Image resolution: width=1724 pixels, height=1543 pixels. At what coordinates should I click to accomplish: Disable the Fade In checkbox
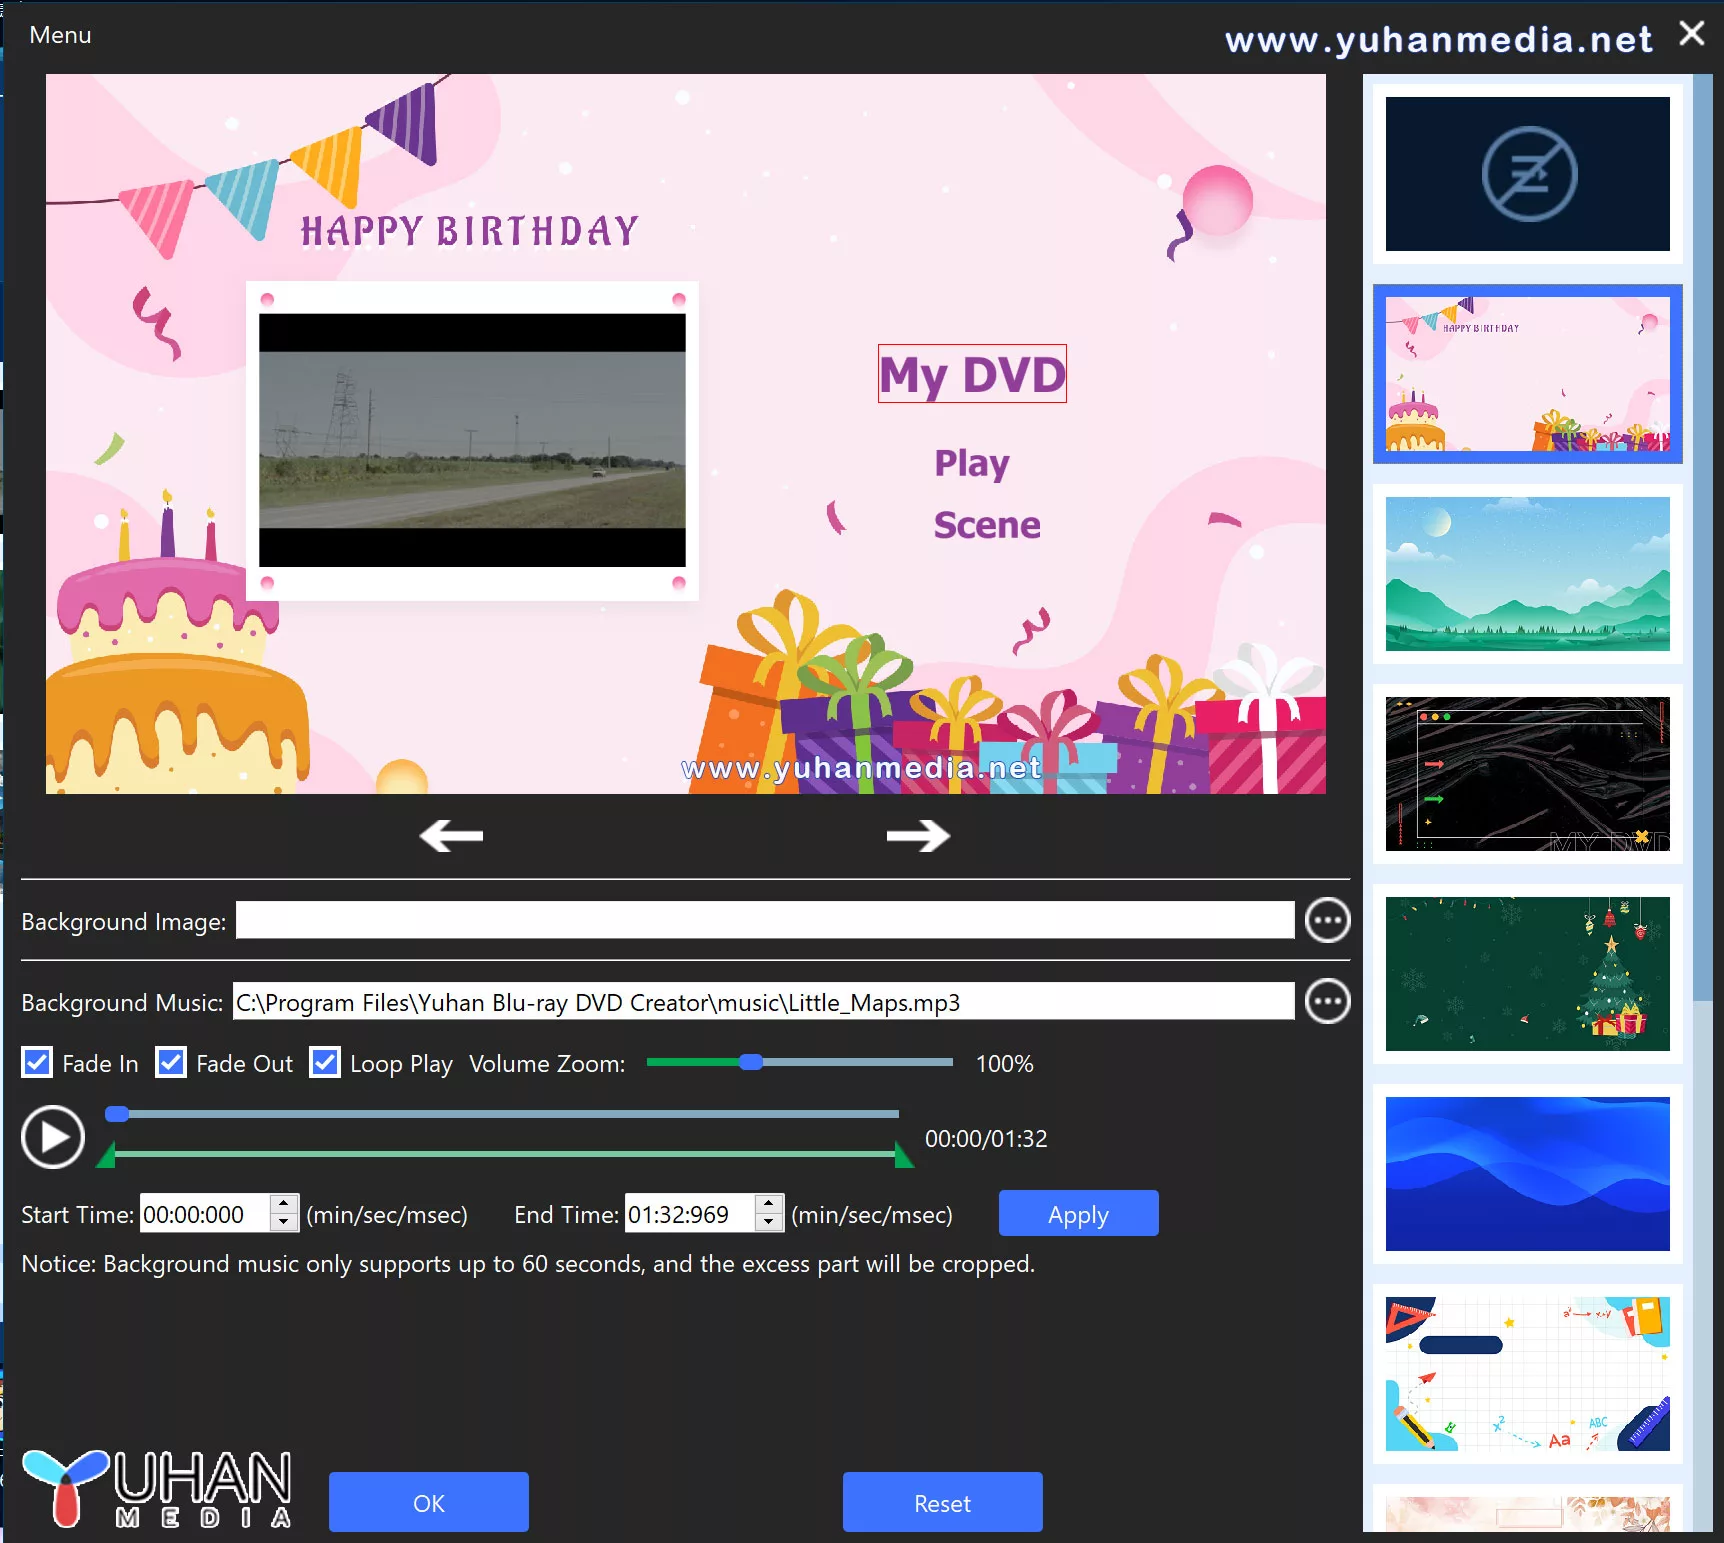click(x=37, y=1062)
